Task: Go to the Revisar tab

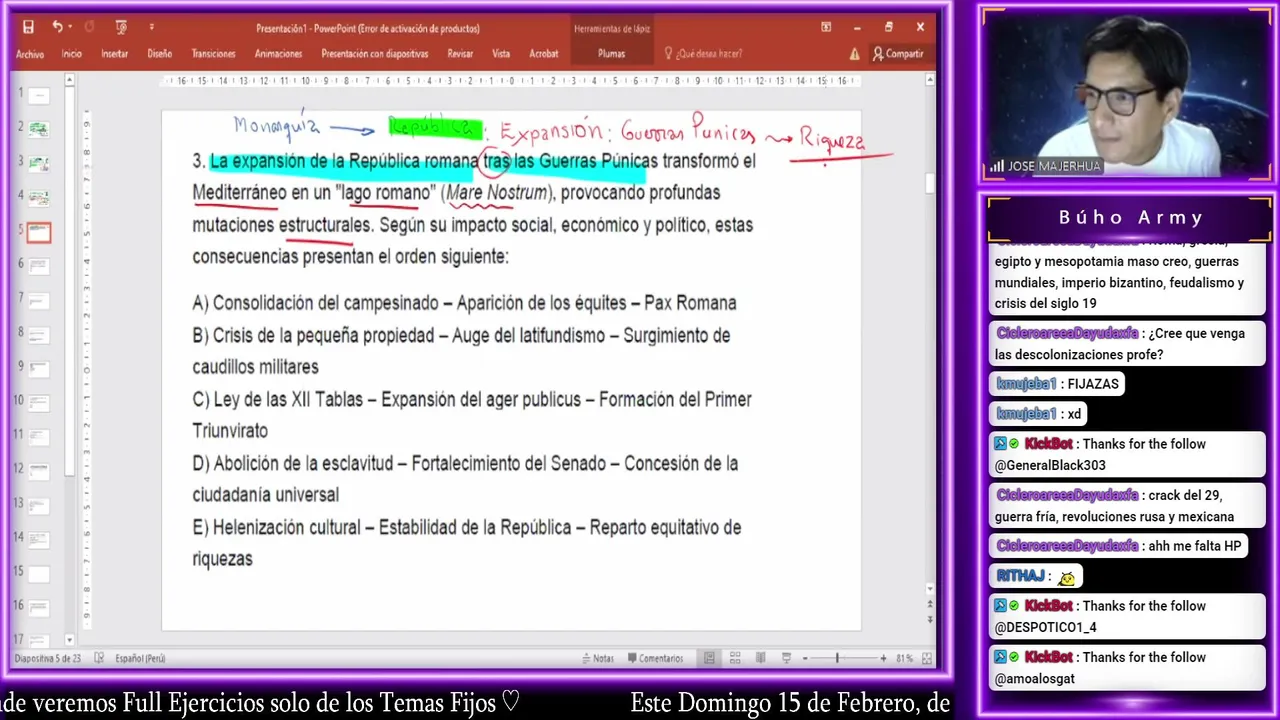Action: point(460,54)
